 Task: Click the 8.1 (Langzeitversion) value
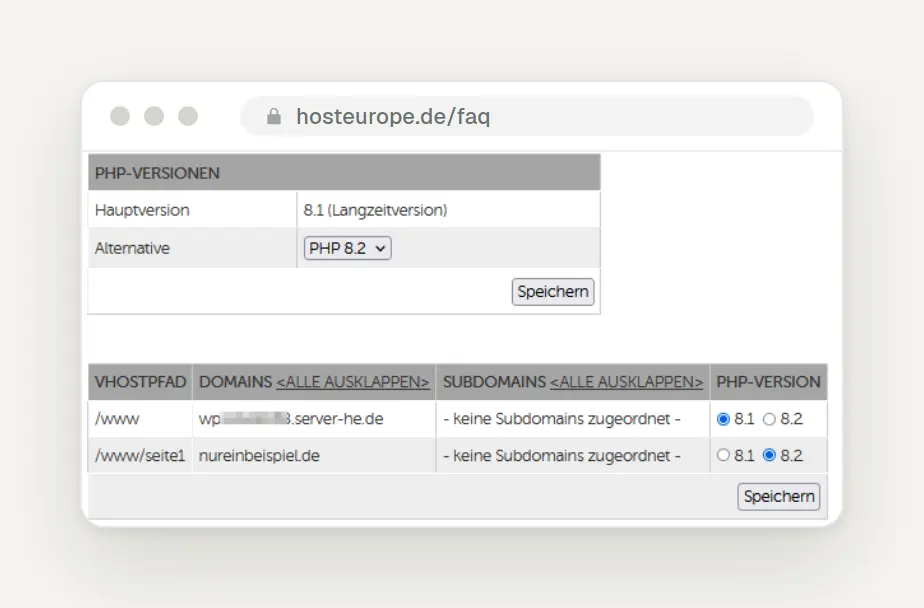375,210
